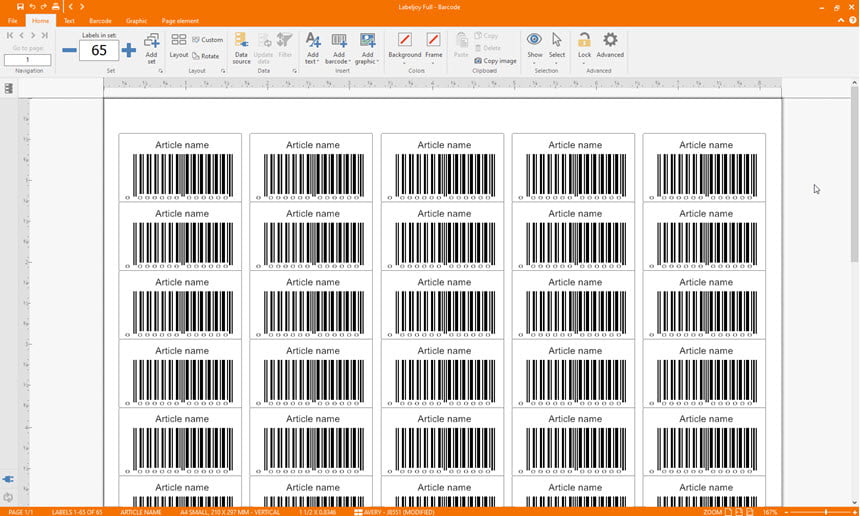The height and width of the screenshot is (516, 860).
Task: Redo the last undone action
Action: coord(43,7)
